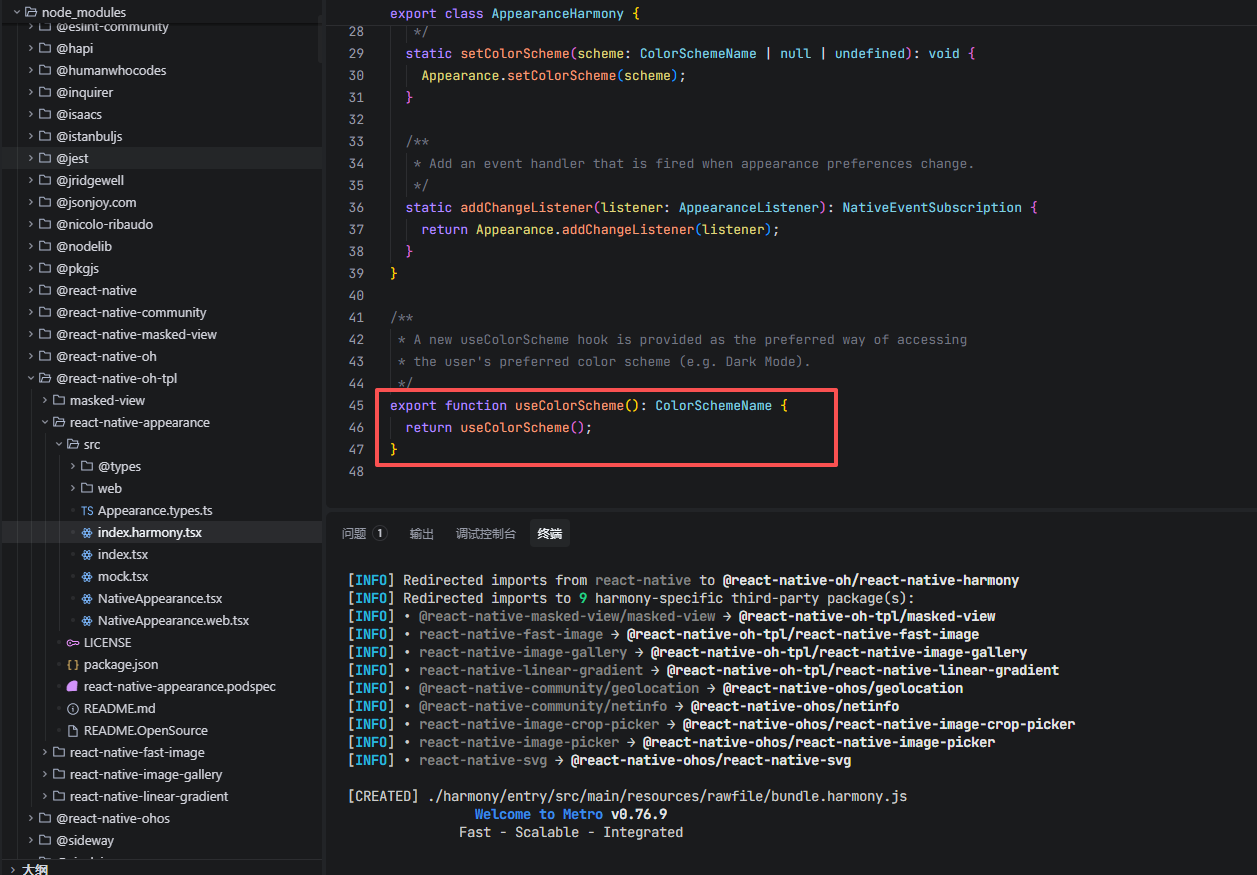Click the React icon of index.harmony.tsx
Viewport: 1257px width, 875px height.
(x=87, y=532)
